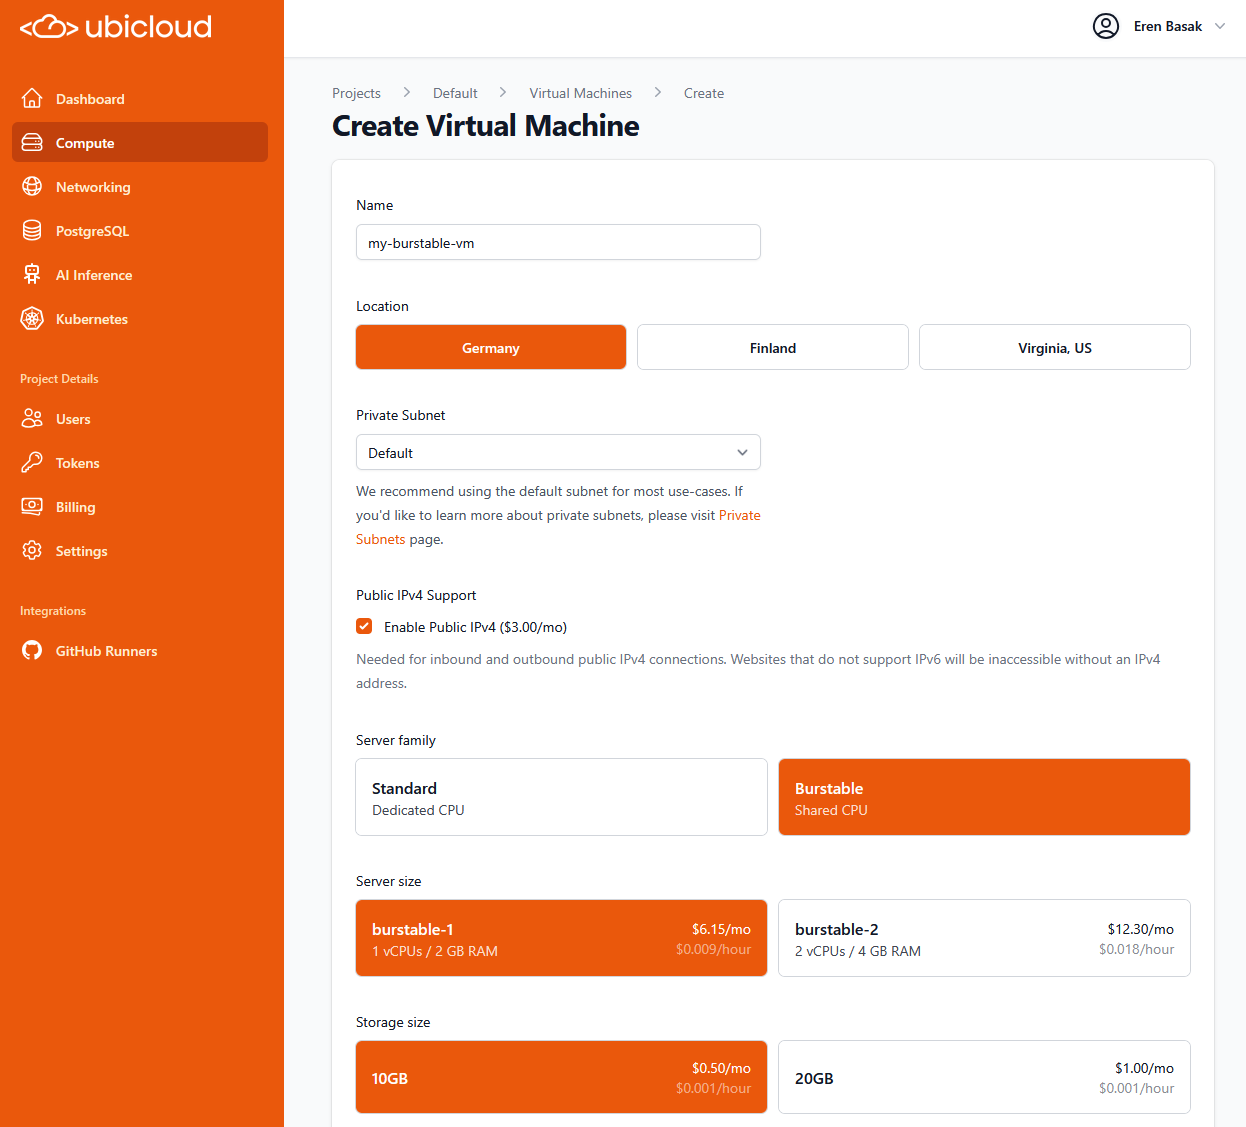Screen dimensions: 1246x1127
Task: Select Finland location
Action: coord(773,347)
